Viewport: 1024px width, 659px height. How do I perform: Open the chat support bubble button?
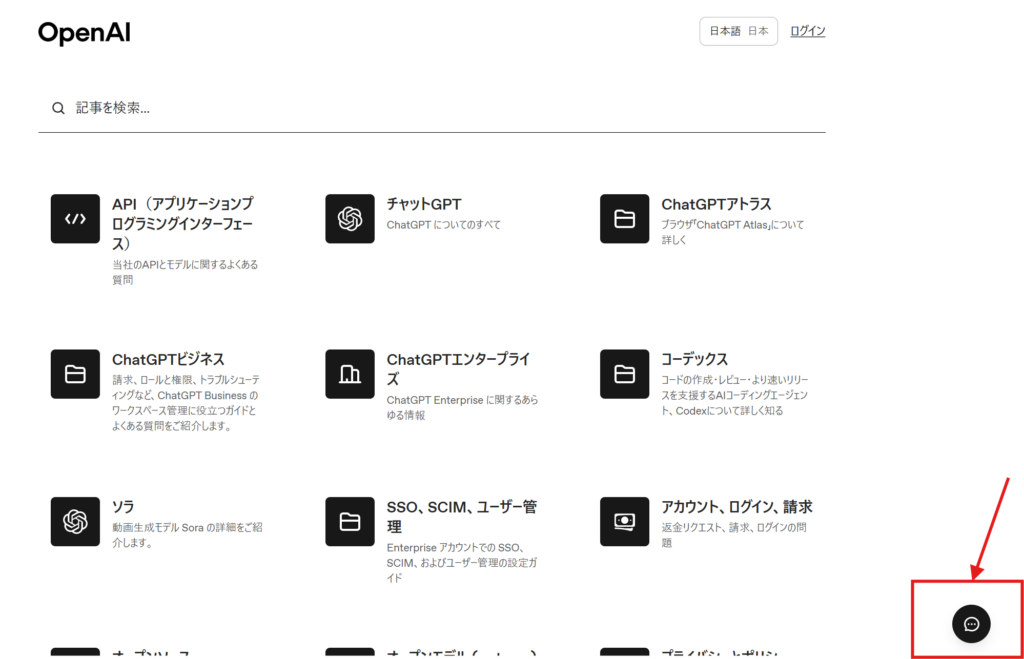(971, 624)
